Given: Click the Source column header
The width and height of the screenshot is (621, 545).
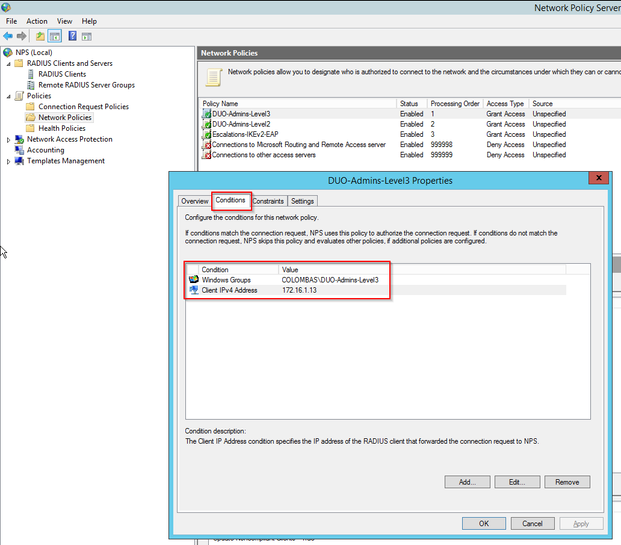Looking at the screenshot, I should (542, 103).
